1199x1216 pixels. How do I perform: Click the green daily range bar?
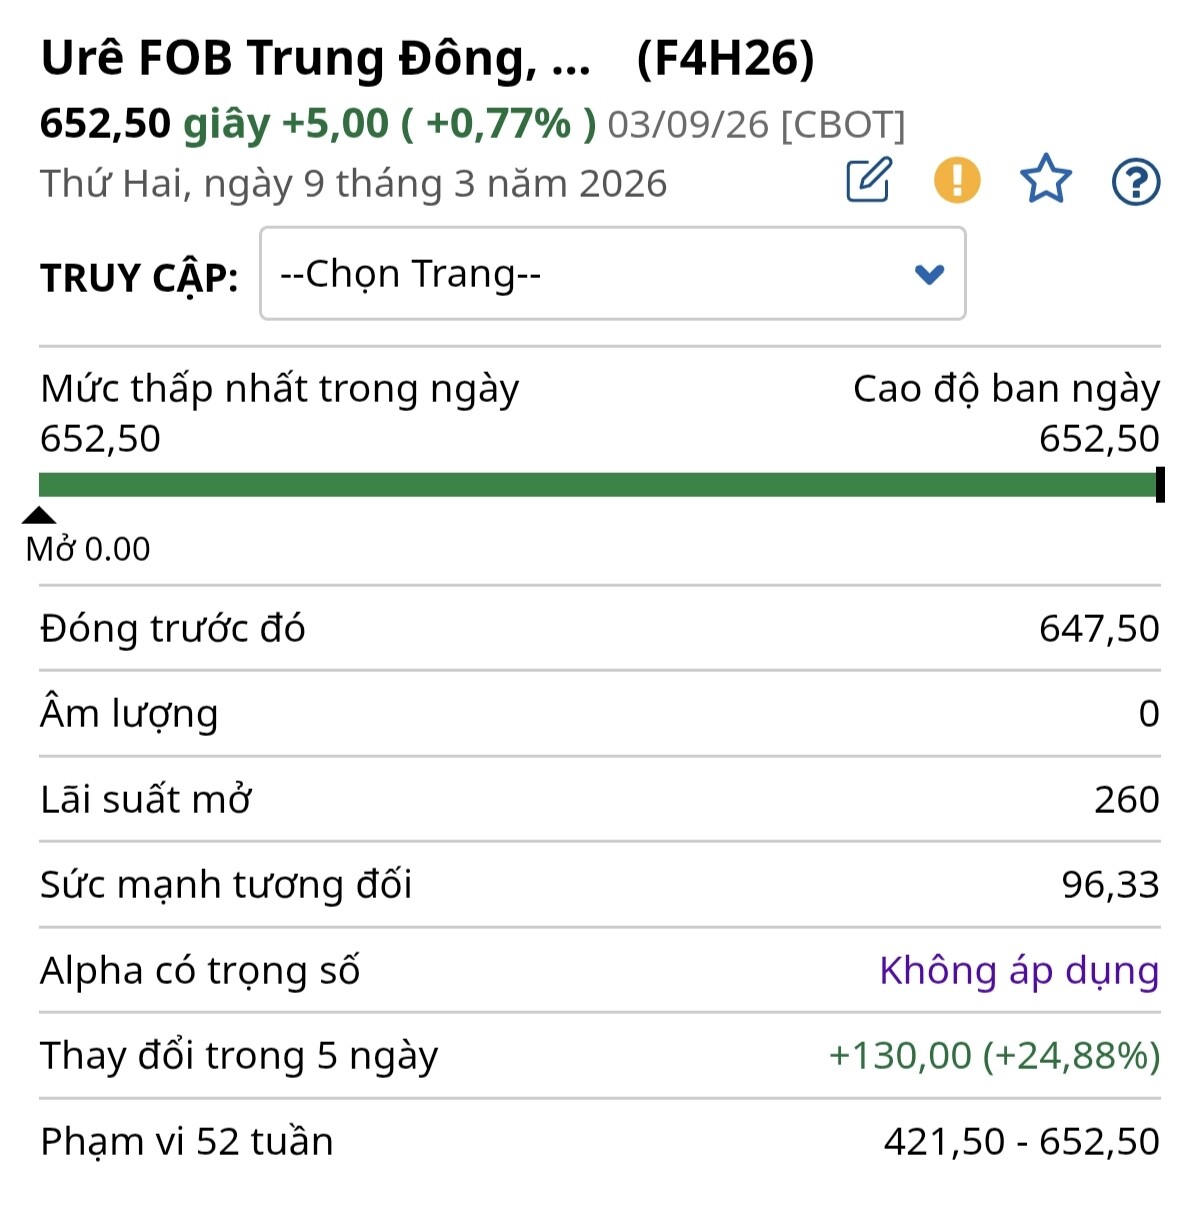(x=598, y=485)
